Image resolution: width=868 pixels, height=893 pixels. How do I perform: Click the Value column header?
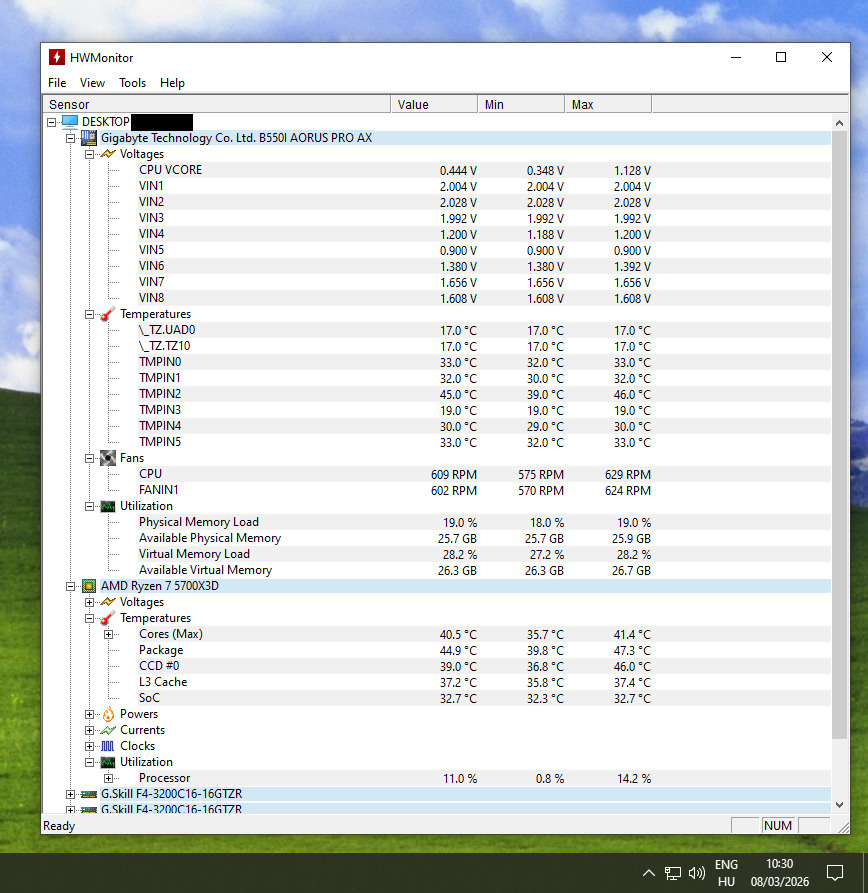pyautogui.click(x=434, y=104)
